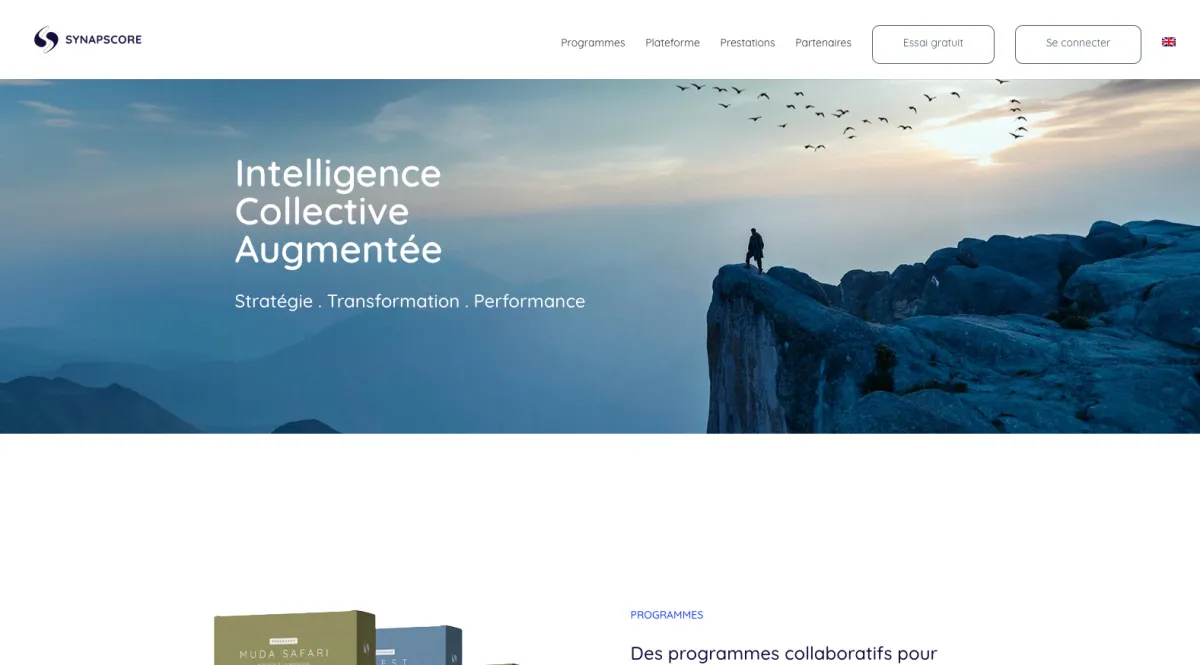Click the Se connecter button
The height and width of the screenshot is (665, 1200).
click(1078, 44)
